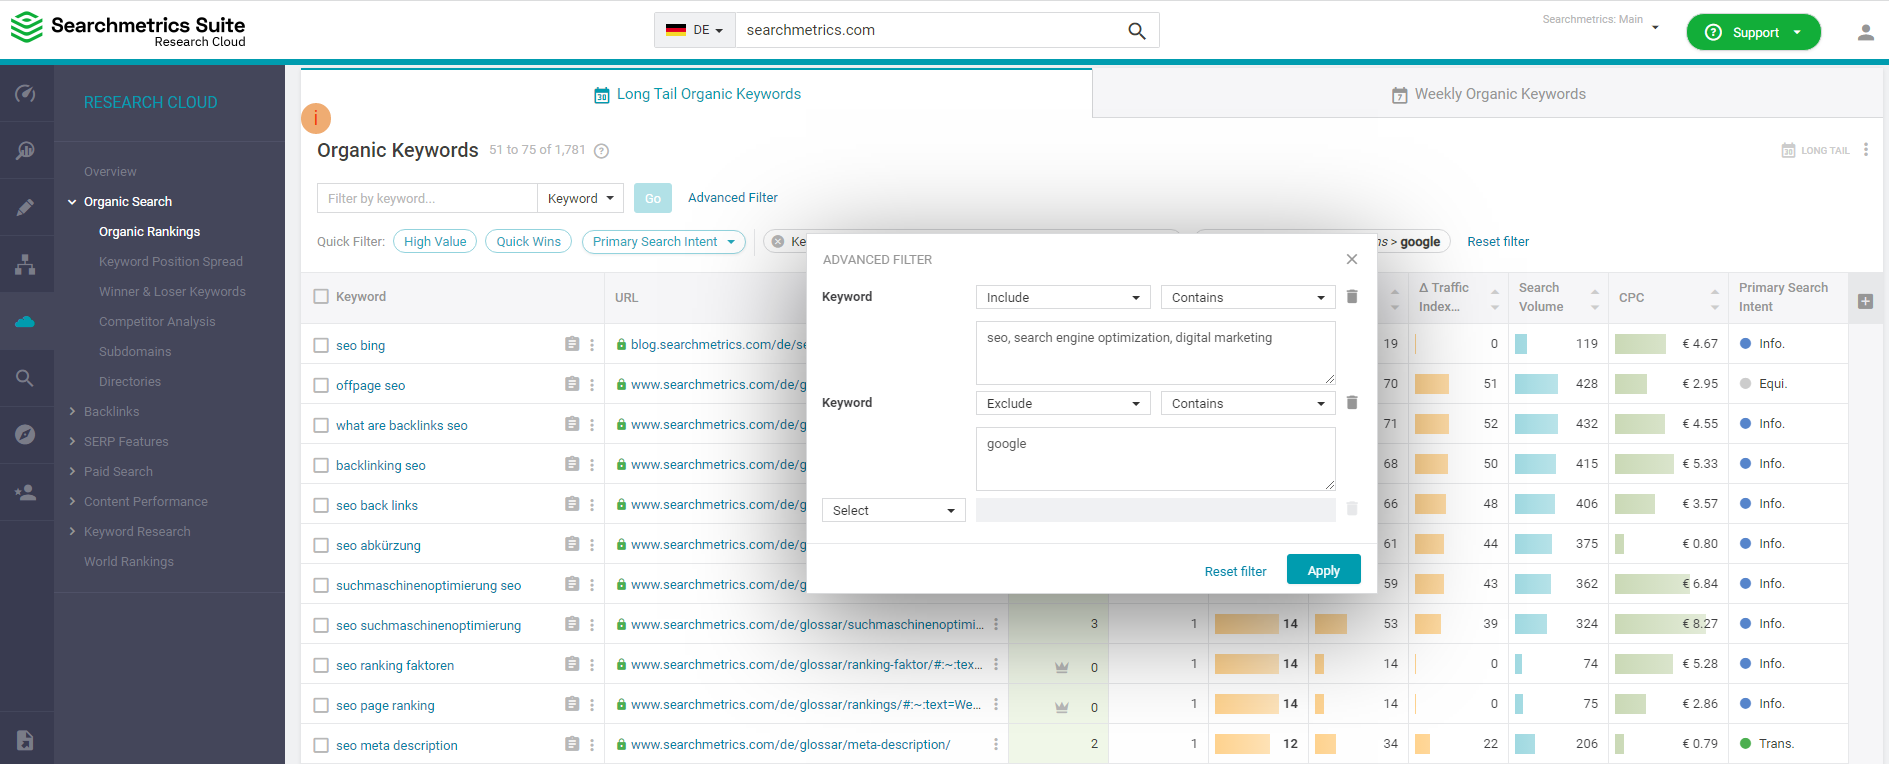Click the Filter by keyword input field
1889x764 pixels.
[x=427, y=198]
